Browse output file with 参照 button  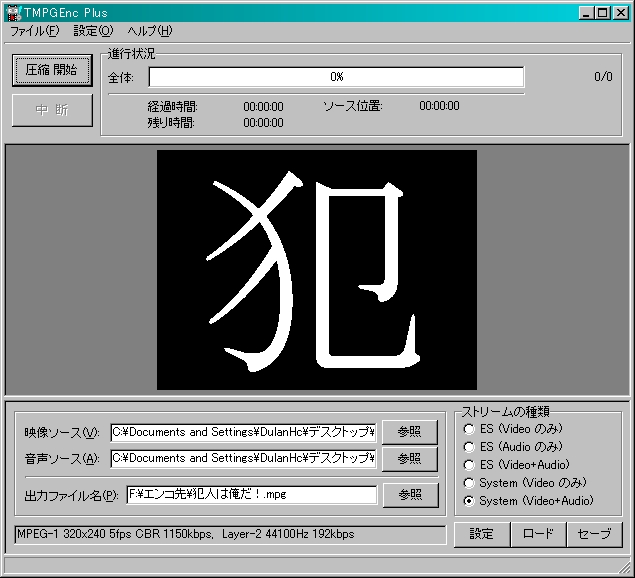tap(411, 495)
